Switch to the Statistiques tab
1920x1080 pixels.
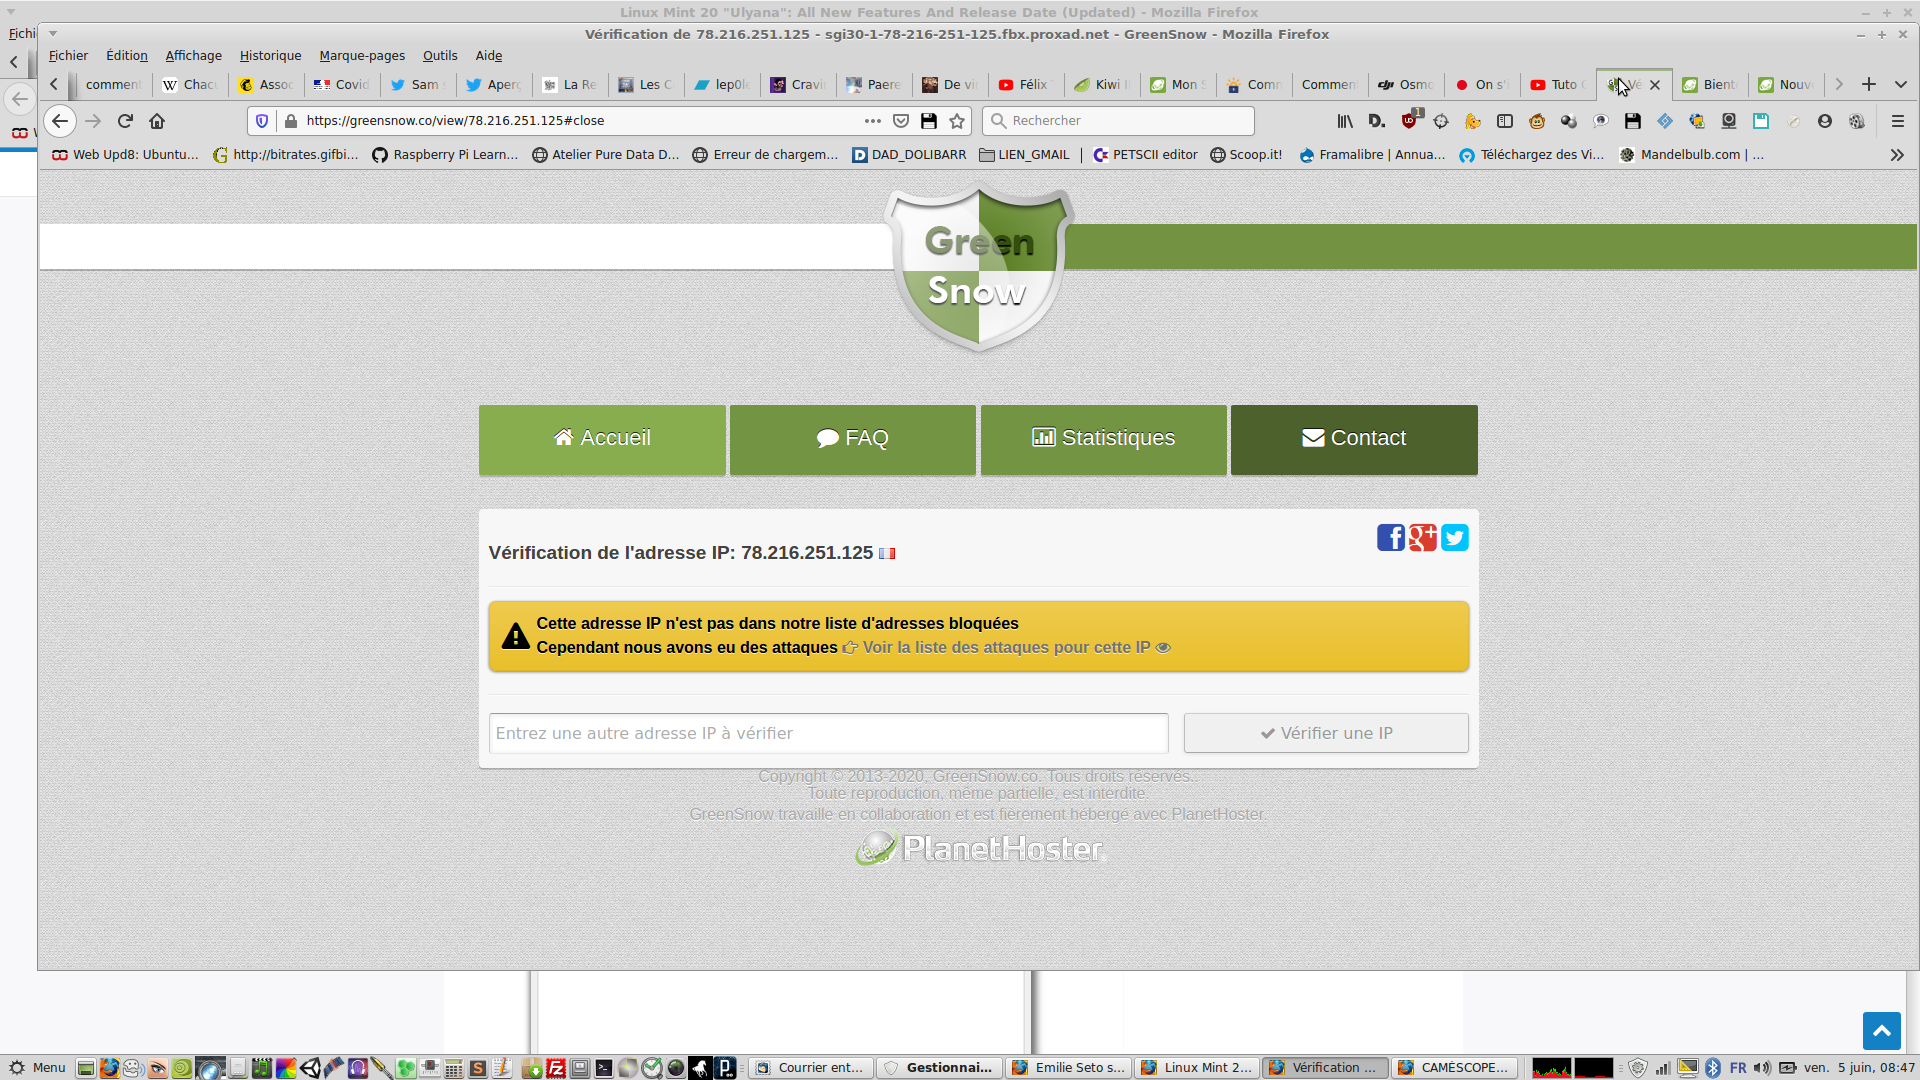pos(1103,439)
